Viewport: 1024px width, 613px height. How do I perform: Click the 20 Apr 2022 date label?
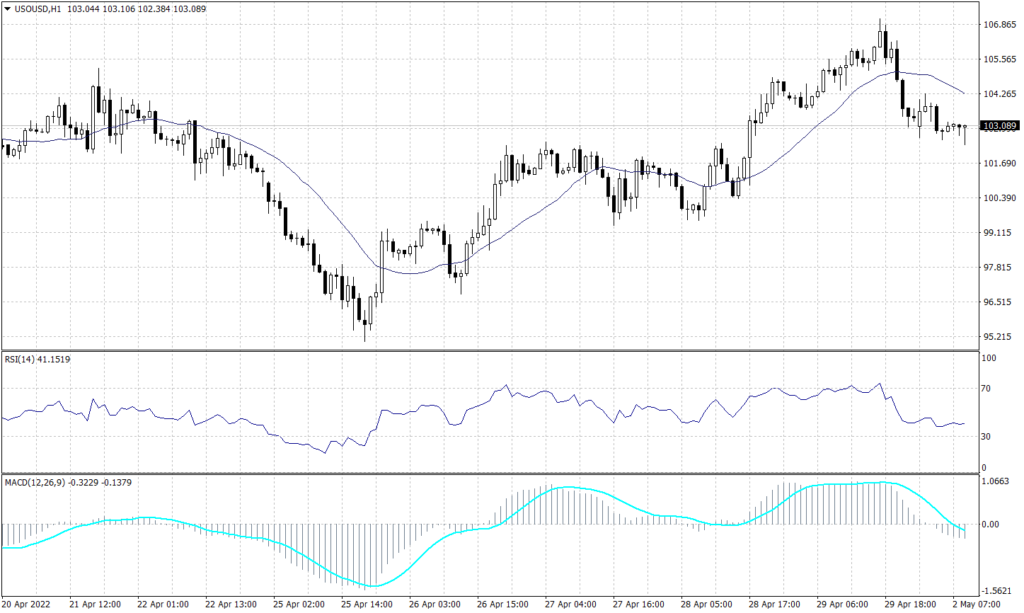click(x=27, y=605)
